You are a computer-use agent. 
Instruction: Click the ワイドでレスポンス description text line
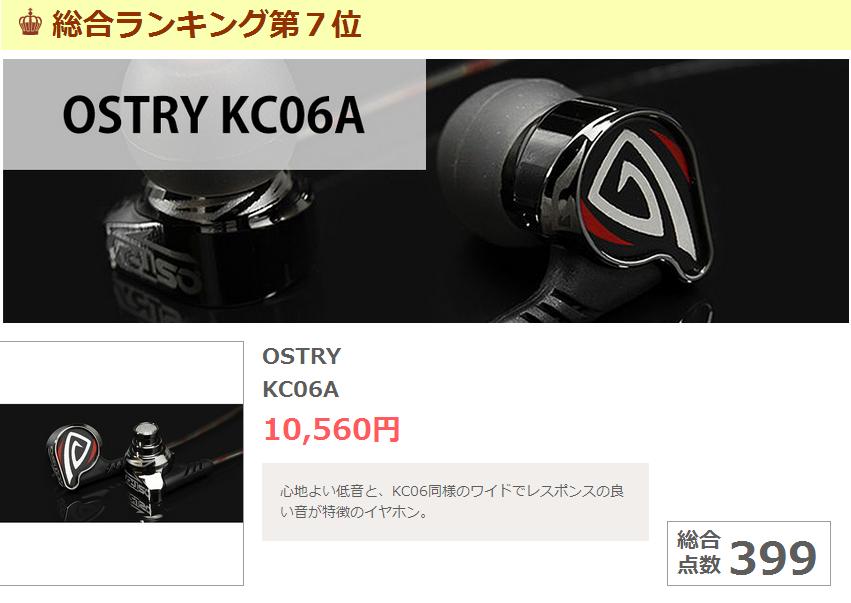(x=452, y=491)
